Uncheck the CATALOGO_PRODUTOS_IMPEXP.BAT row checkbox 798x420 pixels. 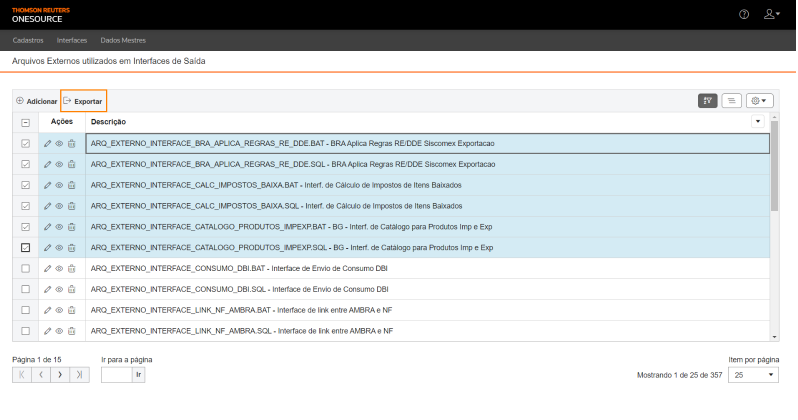[x=25, y=227]
